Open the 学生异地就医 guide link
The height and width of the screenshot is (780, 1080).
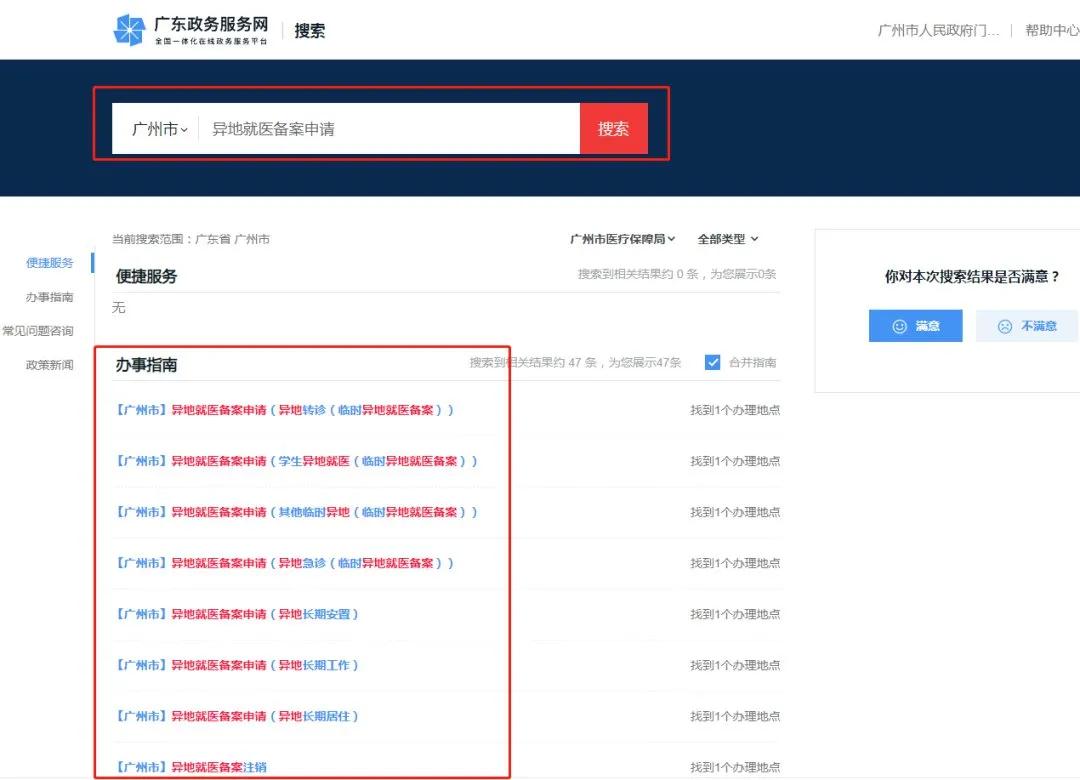pos(295,461)
